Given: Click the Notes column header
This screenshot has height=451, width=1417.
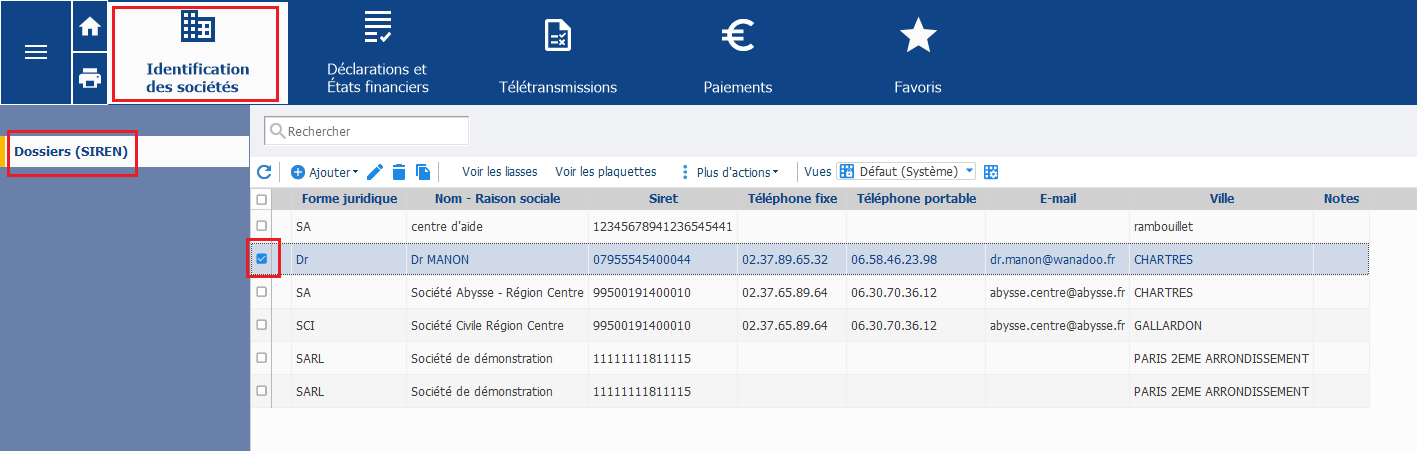Looking at the screenshot, I should (1341, 199).
